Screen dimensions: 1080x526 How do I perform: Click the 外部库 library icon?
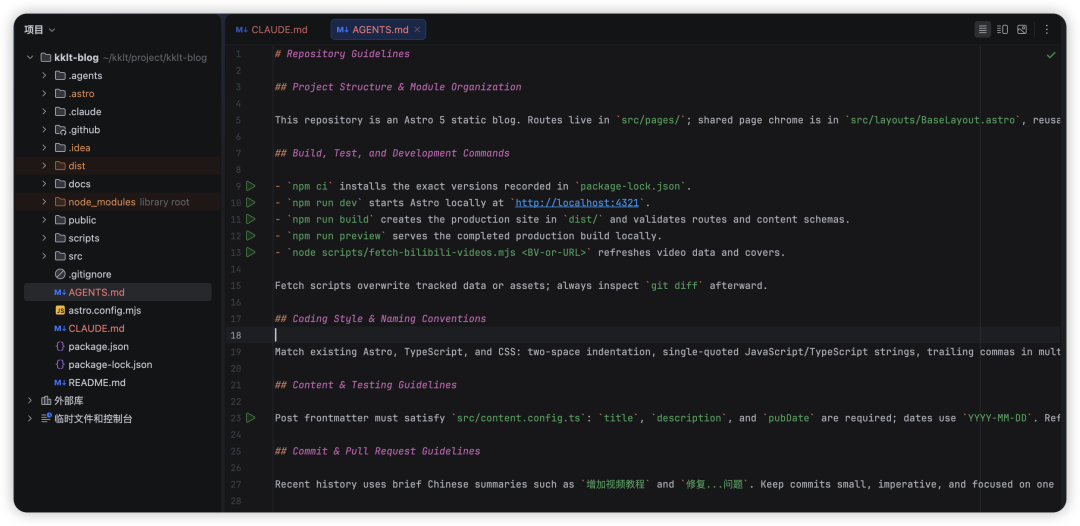45,400
